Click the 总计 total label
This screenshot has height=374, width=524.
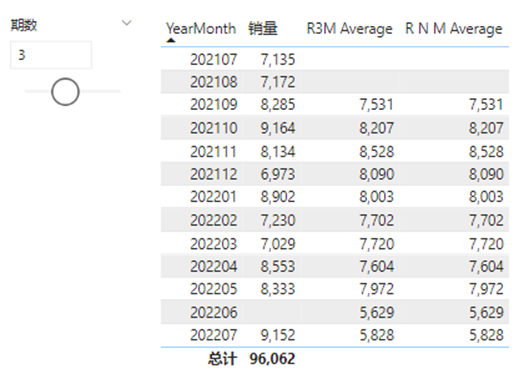222,359
